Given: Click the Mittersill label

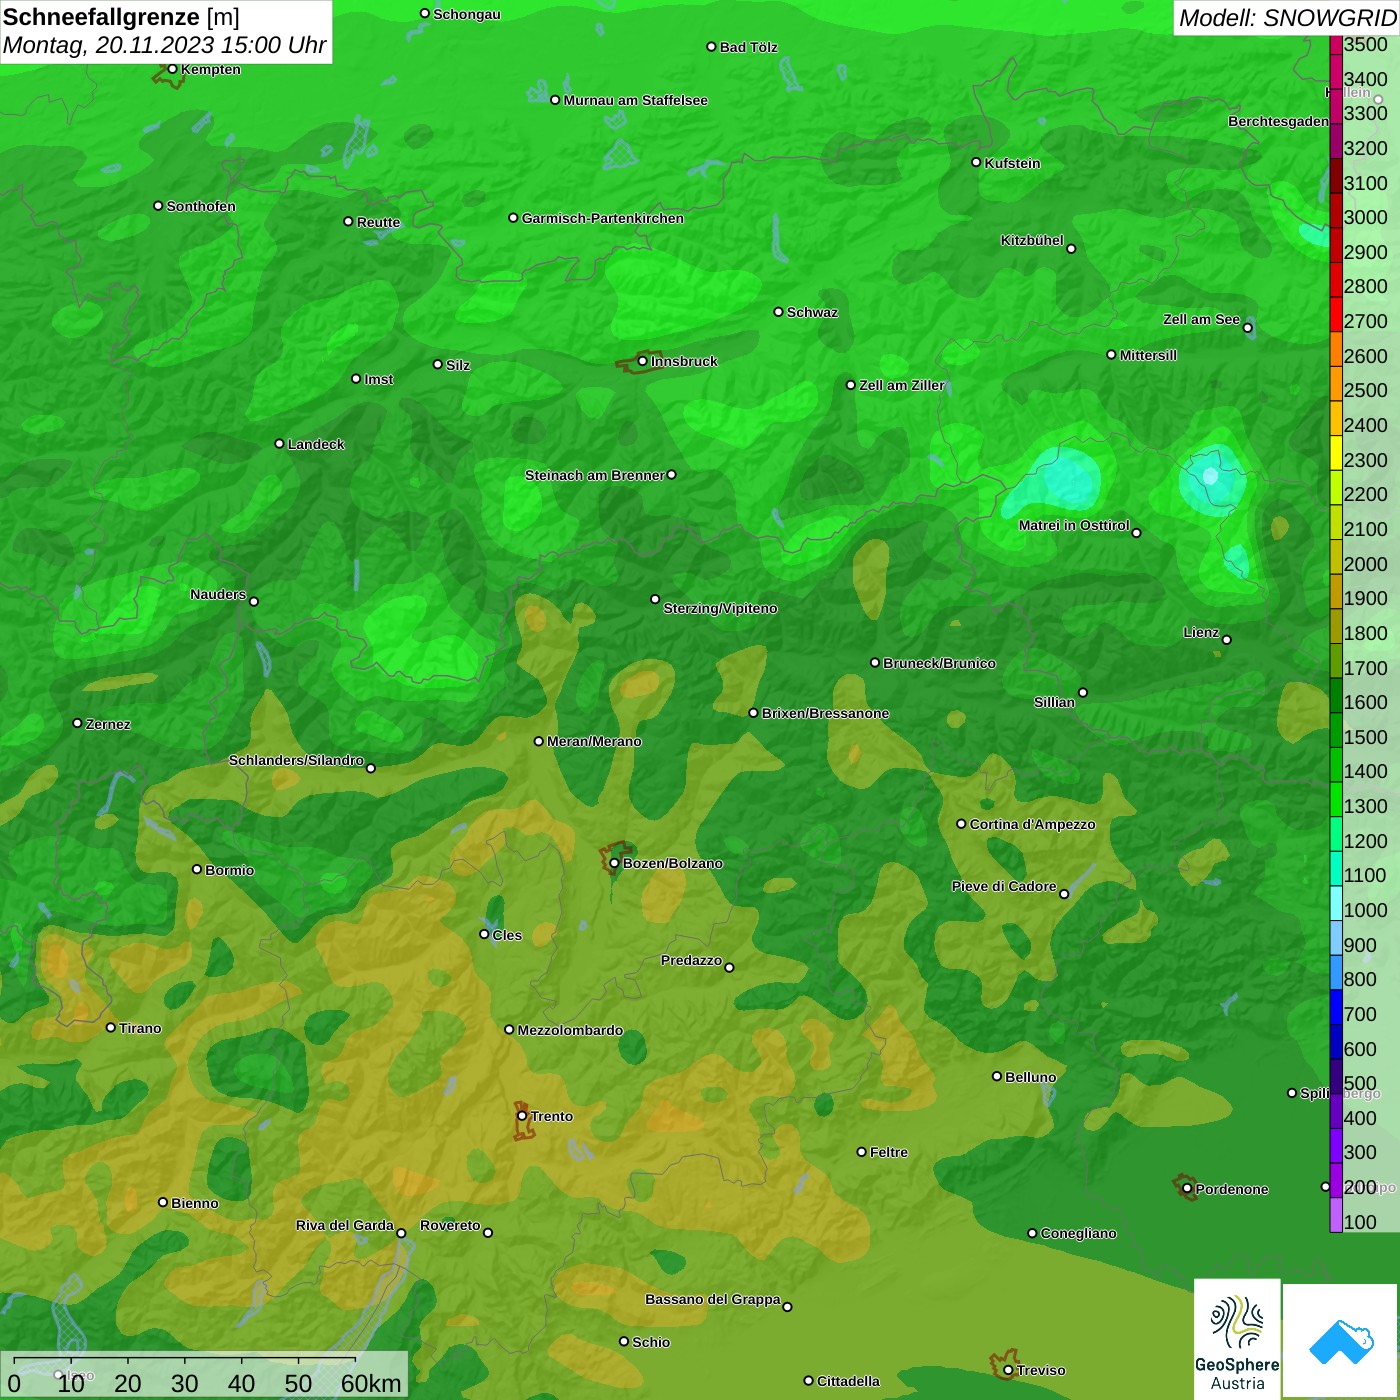Looking at the screenshot, I should click(x=1148, y=355).
